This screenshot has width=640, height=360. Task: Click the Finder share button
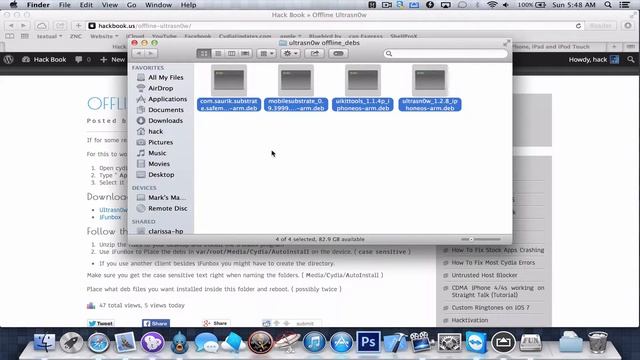(315, 53)
